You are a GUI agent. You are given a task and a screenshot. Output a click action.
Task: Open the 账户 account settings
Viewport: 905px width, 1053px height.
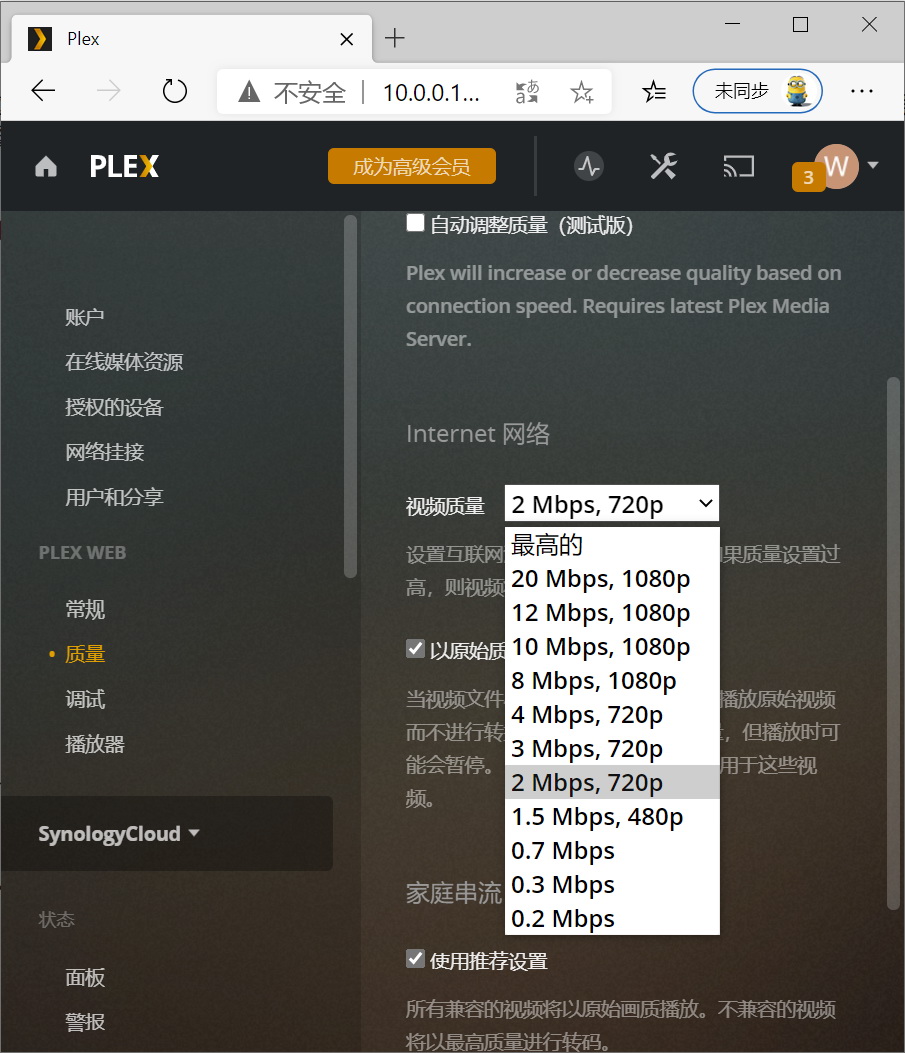(85, 317)
